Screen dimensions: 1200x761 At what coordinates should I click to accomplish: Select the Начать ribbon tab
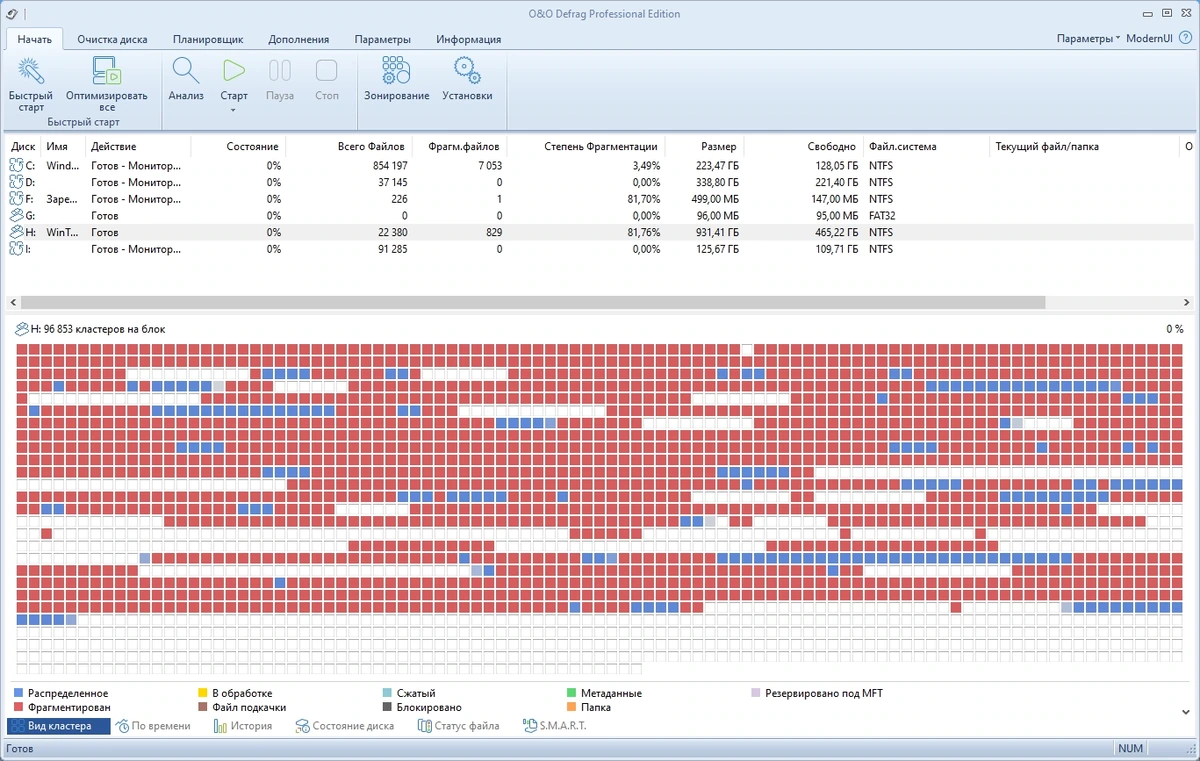tap(35, 39)
